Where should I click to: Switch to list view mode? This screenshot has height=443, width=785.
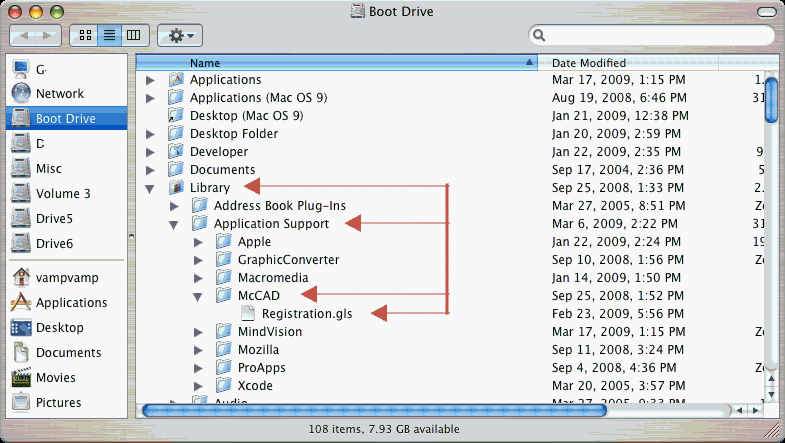coord(108,35)
